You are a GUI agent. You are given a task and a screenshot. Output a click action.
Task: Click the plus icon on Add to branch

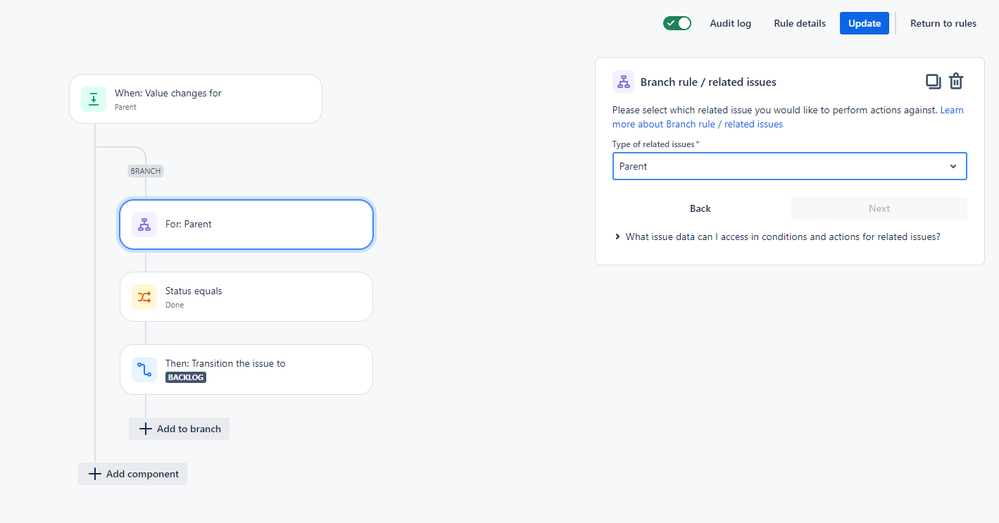(x=145, y=428)
